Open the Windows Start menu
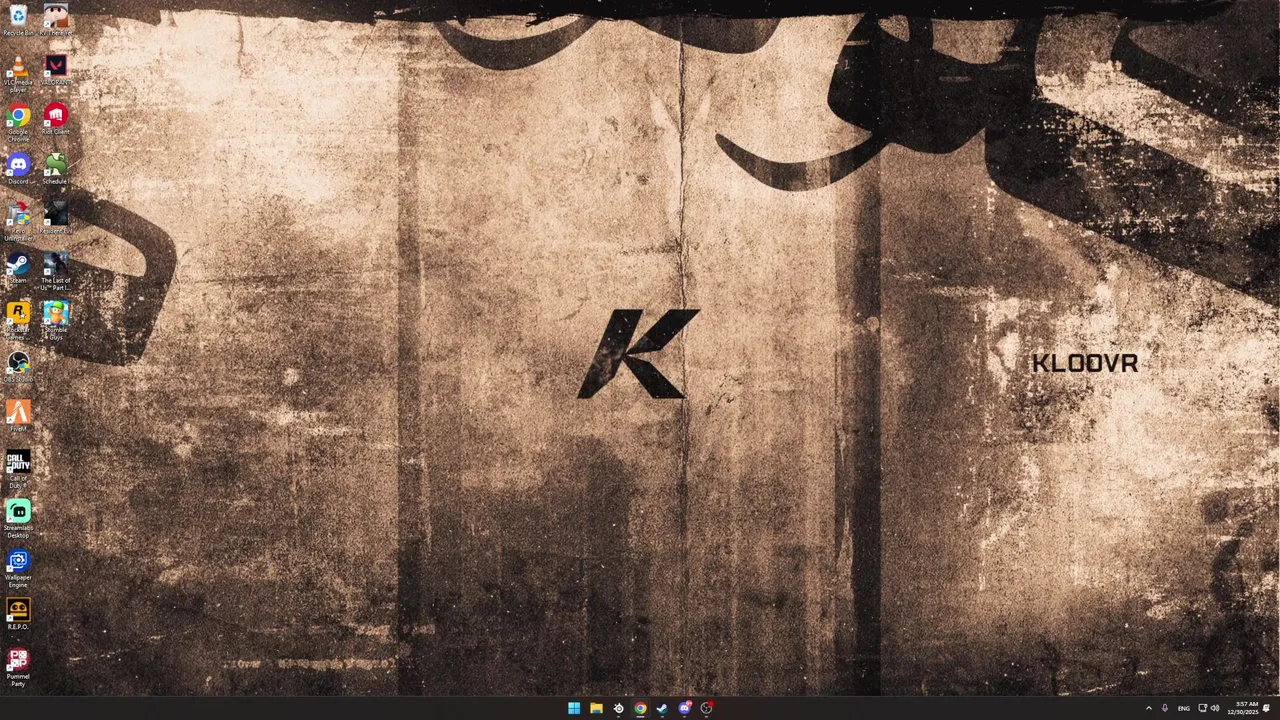 pyautogui.click(x=574, y=708)
